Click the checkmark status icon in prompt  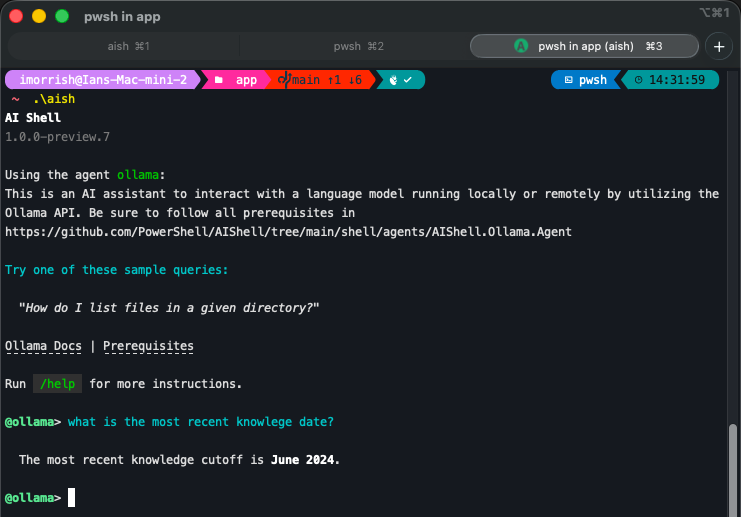408,80
